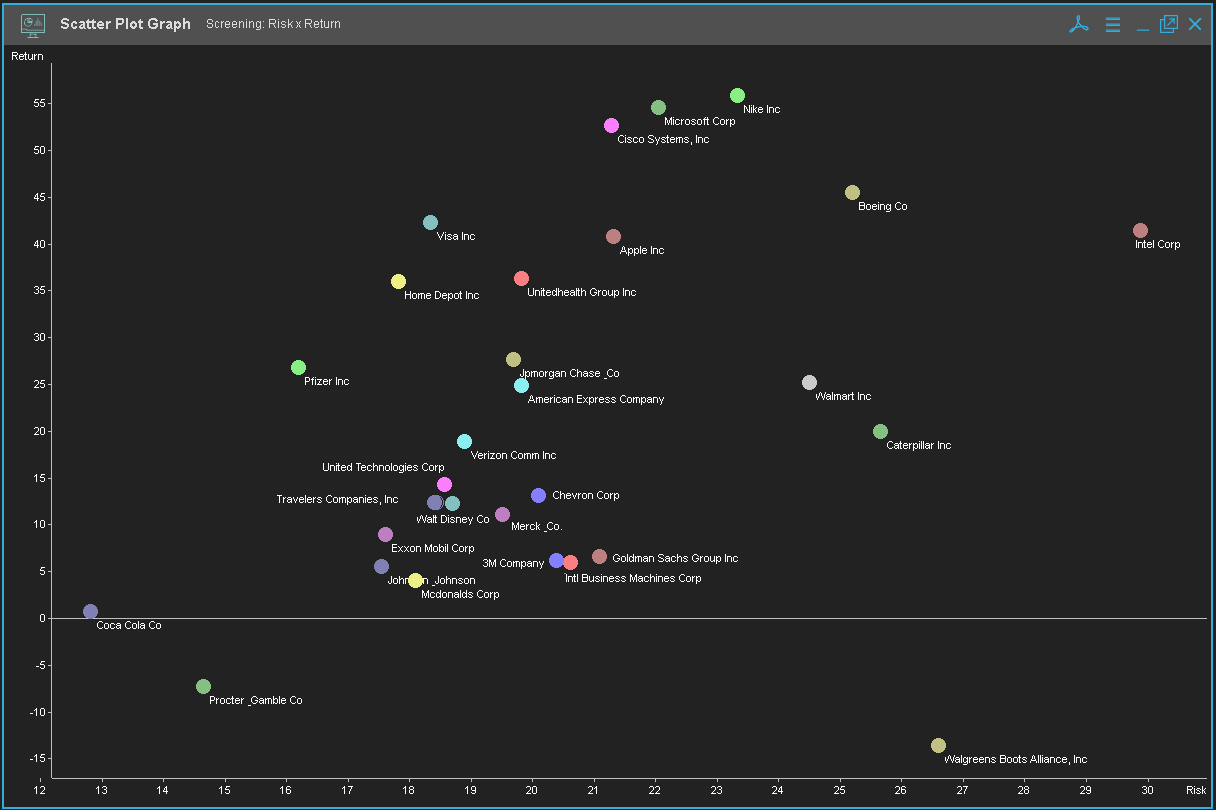Click the Johnson Johnson data point
1216x810 pixels.
(x=381, y=566)
